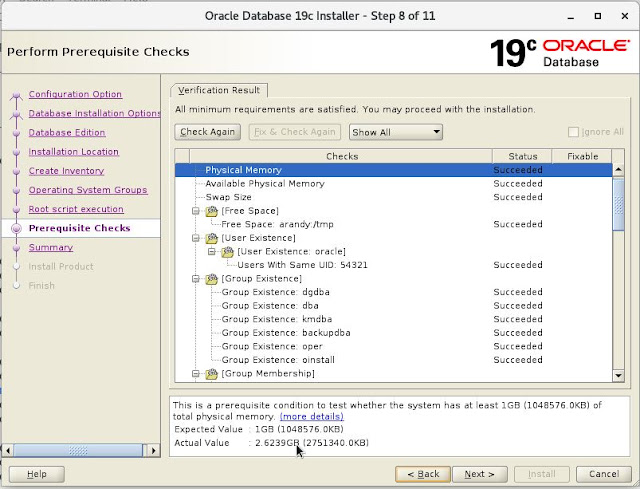Go to Database Installation Options step
The width and height of the screenshot is (640, 489).
[94, 113]
